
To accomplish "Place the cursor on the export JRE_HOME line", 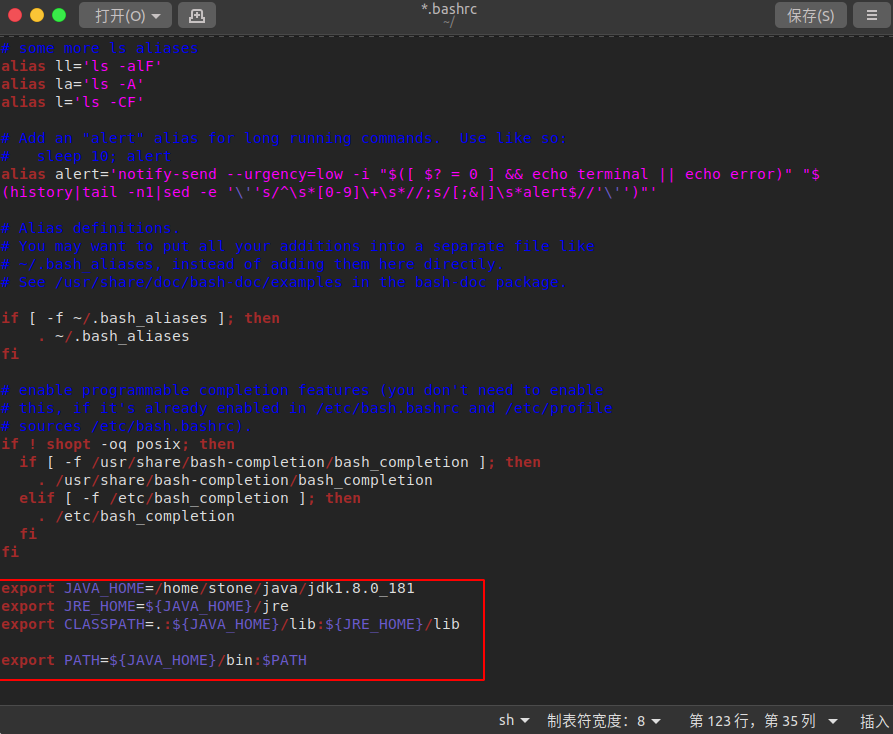I will [x=145, y=606].
